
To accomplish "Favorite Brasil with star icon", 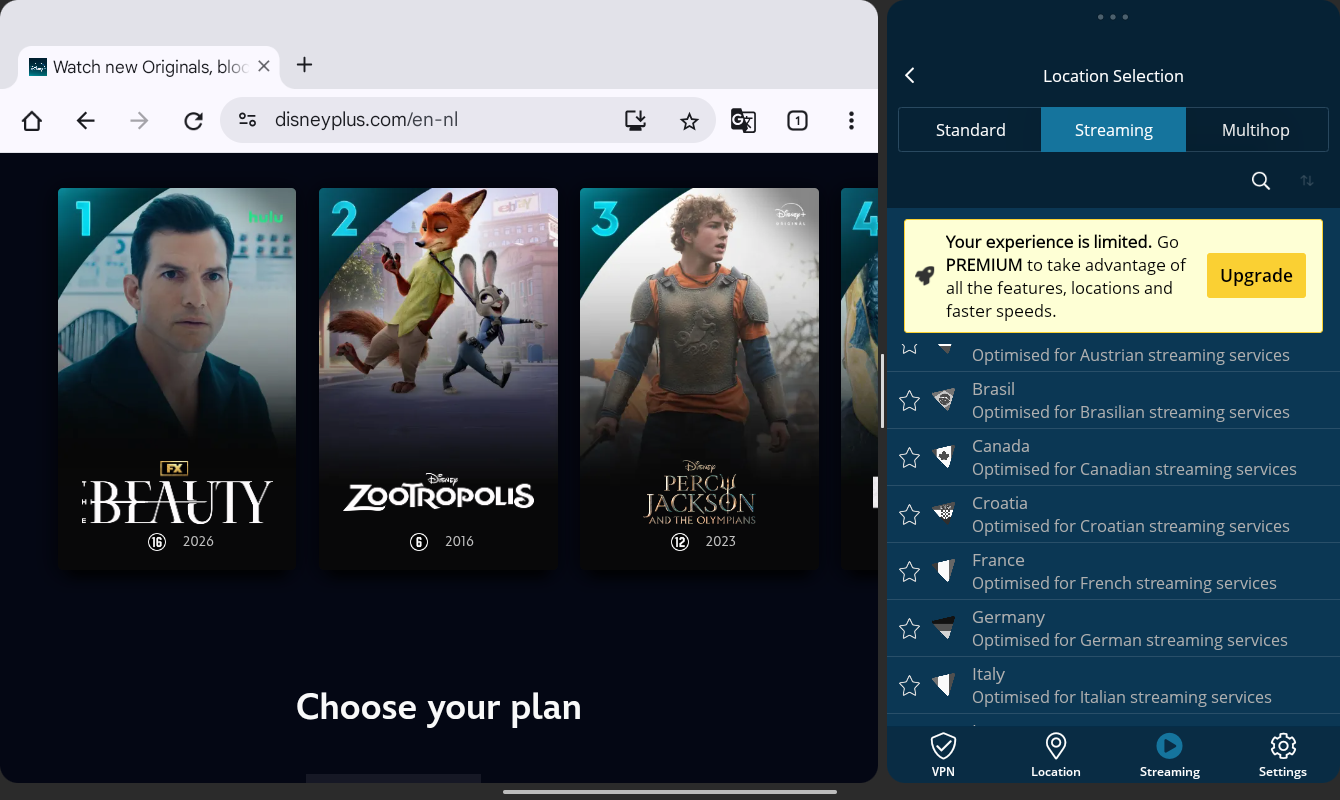I will (909, 401).
